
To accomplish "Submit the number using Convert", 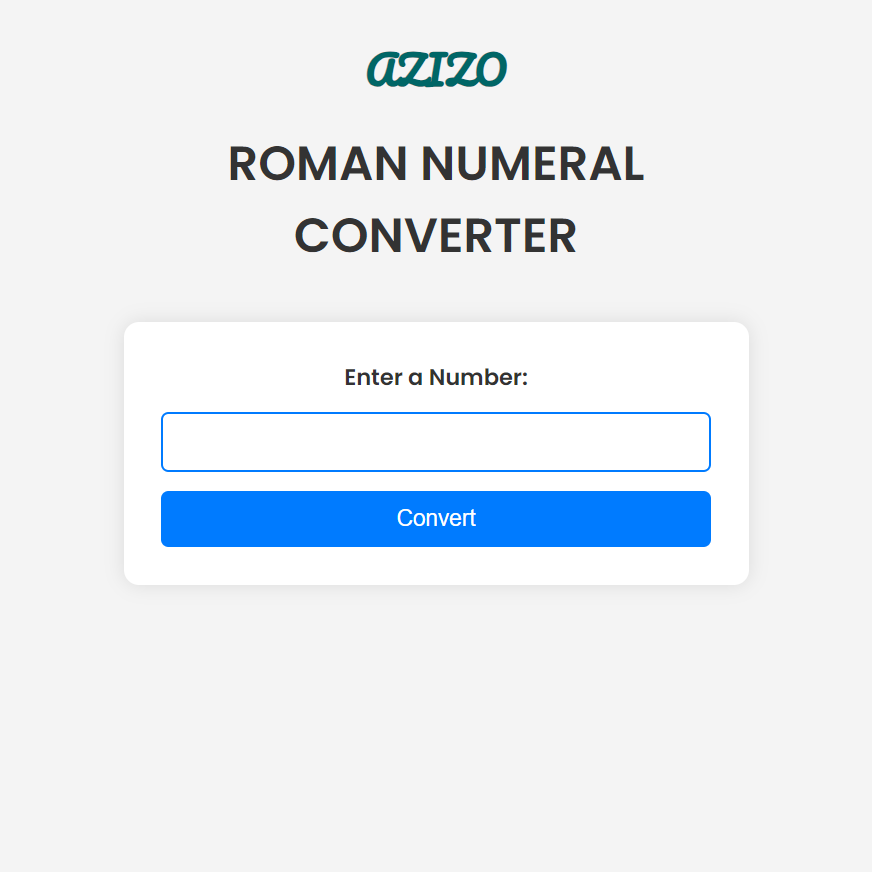I will tap(436, 519).
